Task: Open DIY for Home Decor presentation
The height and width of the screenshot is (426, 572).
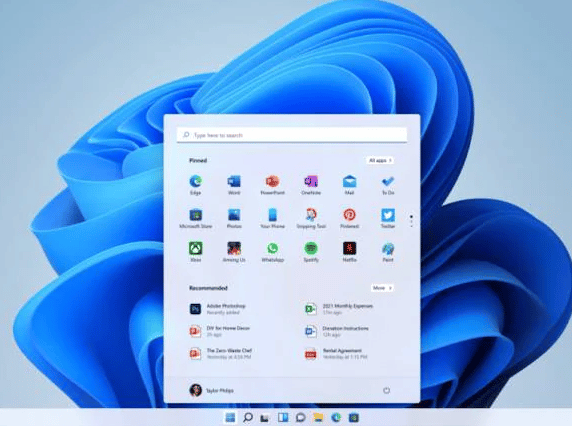Action: coord(220,331)
